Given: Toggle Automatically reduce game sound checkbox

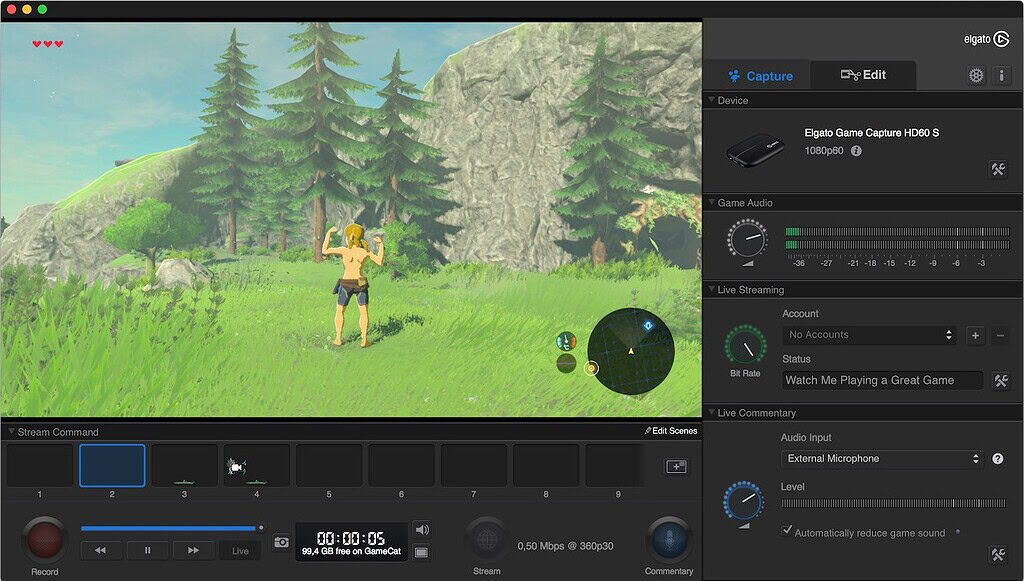Looking at the screenshot, I should 787,530.
